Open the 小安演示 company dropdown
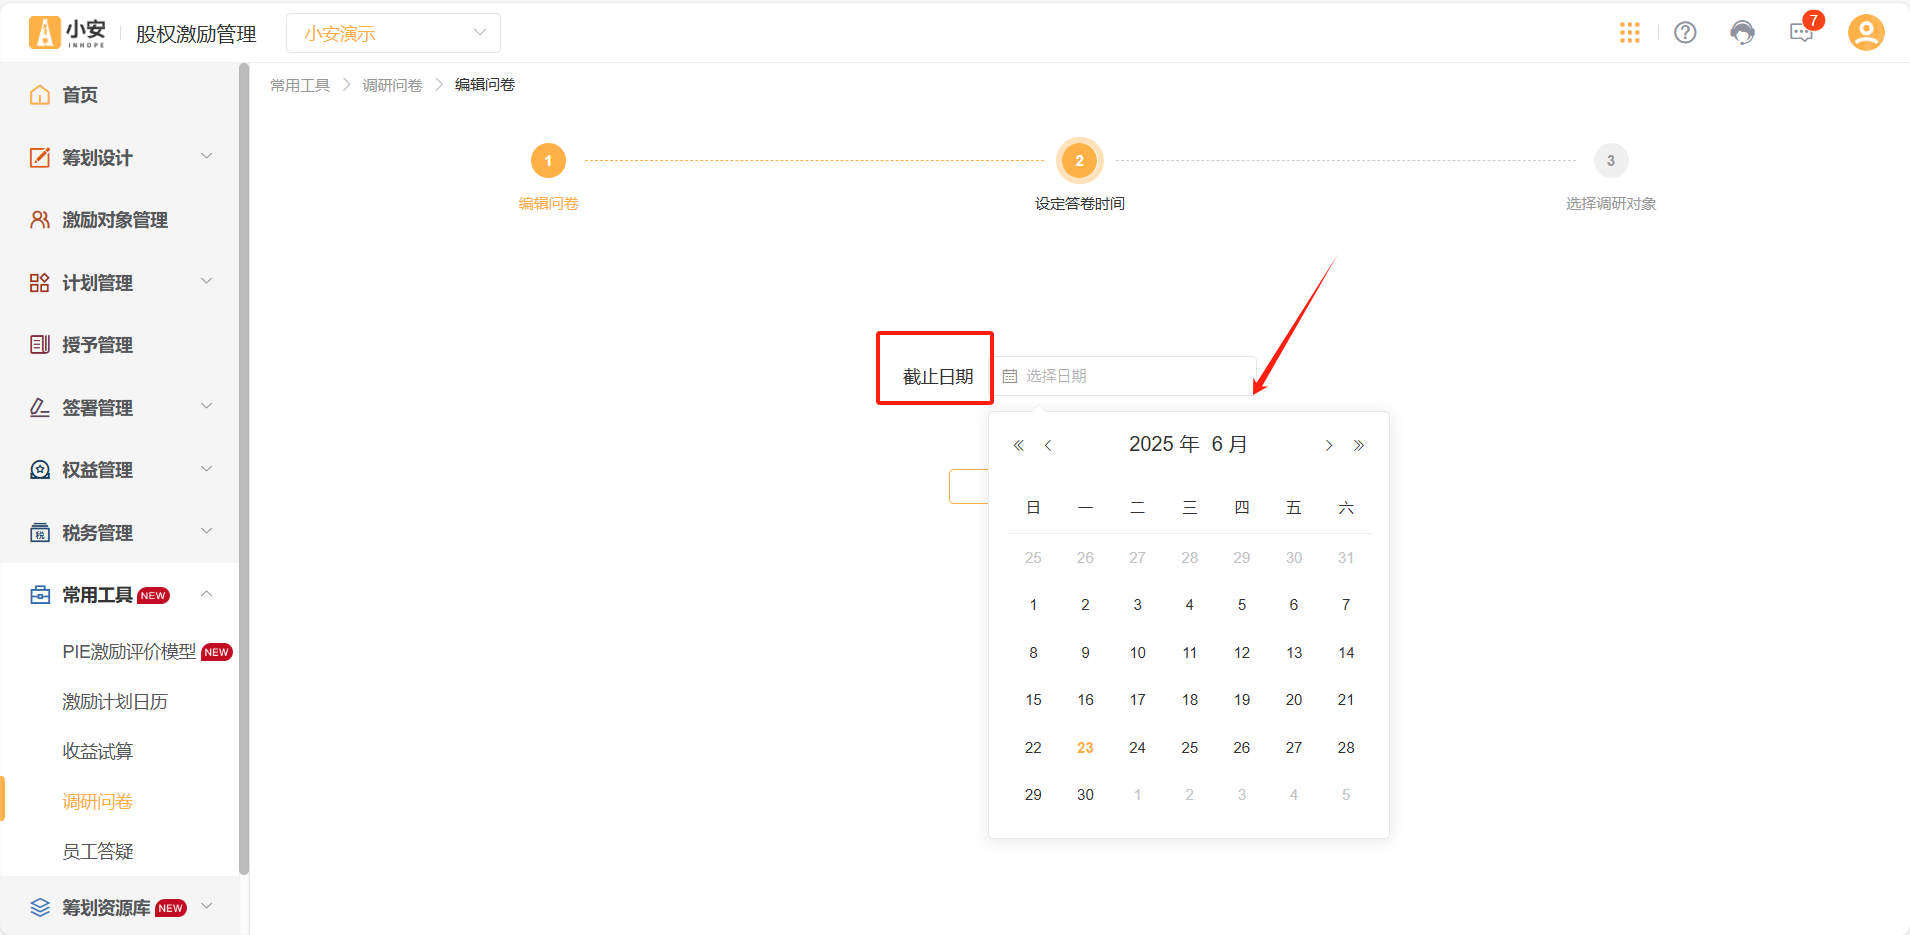Image resolution: width=1910 pixels, height=935 pixels. point(393,33)
